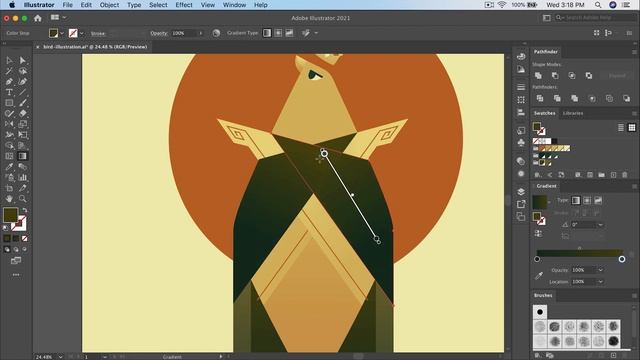Switch swatches to thumbnail grid view

pyautogui.click(x=632, y=128)
